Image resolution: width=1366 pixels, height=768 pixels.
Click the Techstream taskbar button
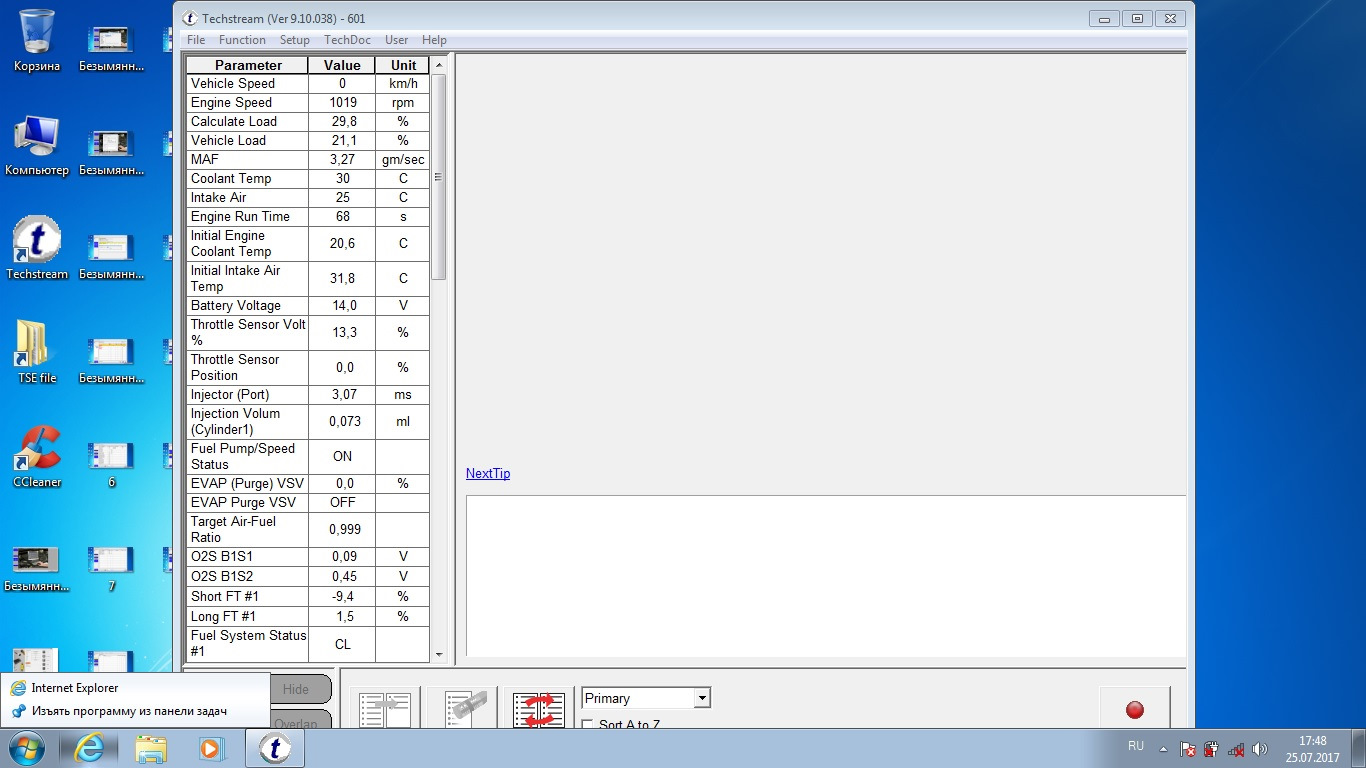click(274, 748)
